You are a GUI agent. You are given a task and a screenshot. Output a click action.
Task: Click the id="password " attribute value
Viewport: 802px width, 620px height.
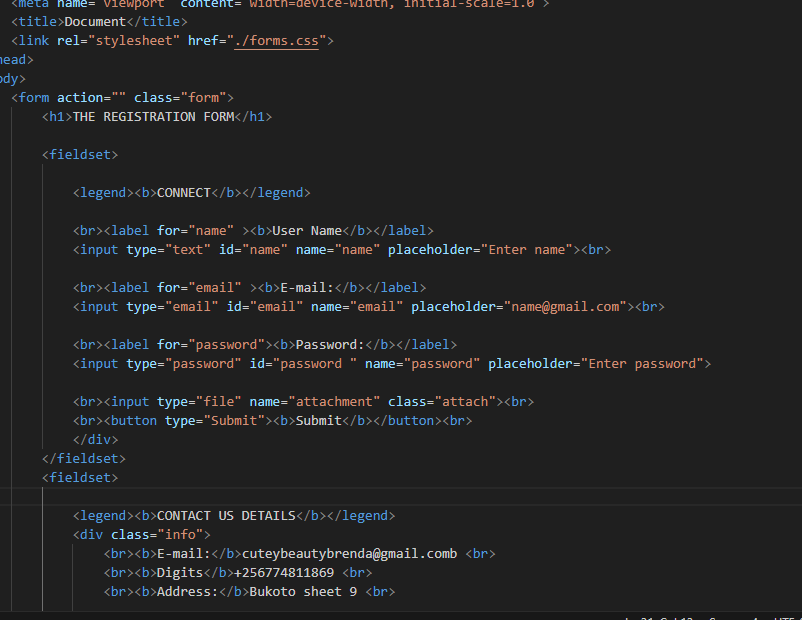click(x=315, y=364)
